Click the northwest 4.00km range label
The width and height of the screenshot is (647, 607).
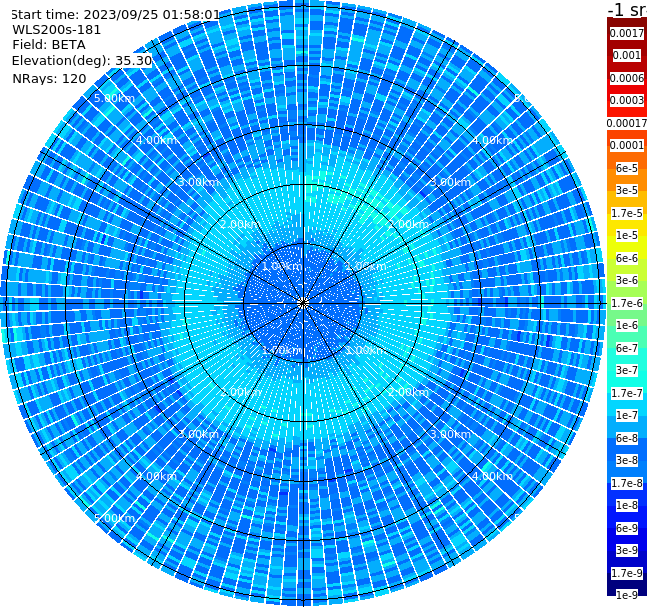click(156, 140)
